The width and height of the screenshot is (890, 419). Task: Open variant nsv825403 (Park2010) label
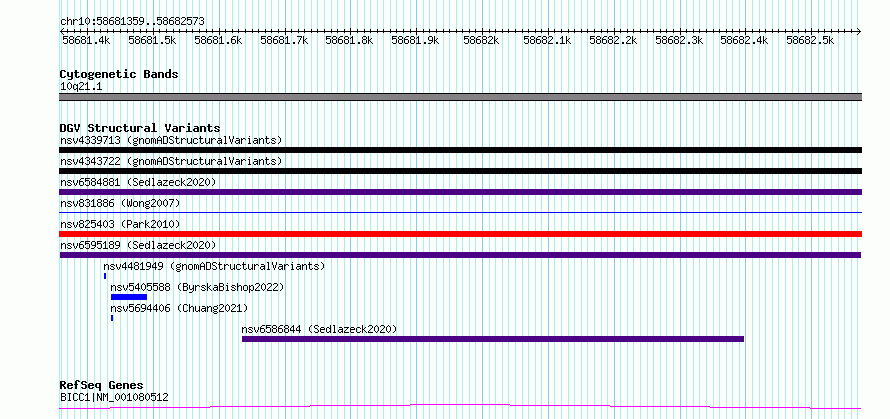[120, 224]
